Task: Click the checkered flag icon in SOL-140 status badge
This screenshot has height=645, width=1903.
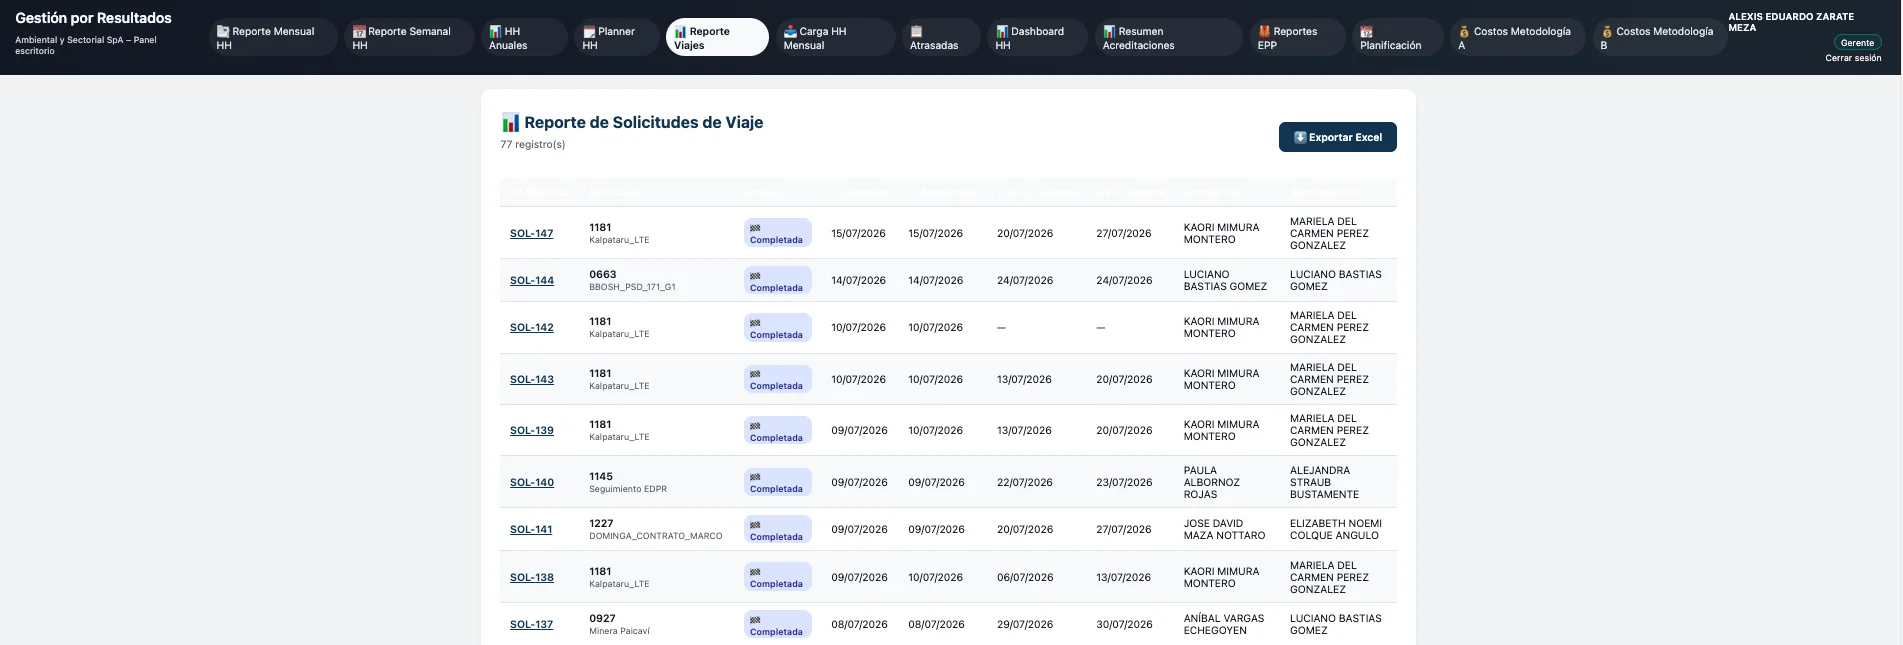Action: [755, 477]
